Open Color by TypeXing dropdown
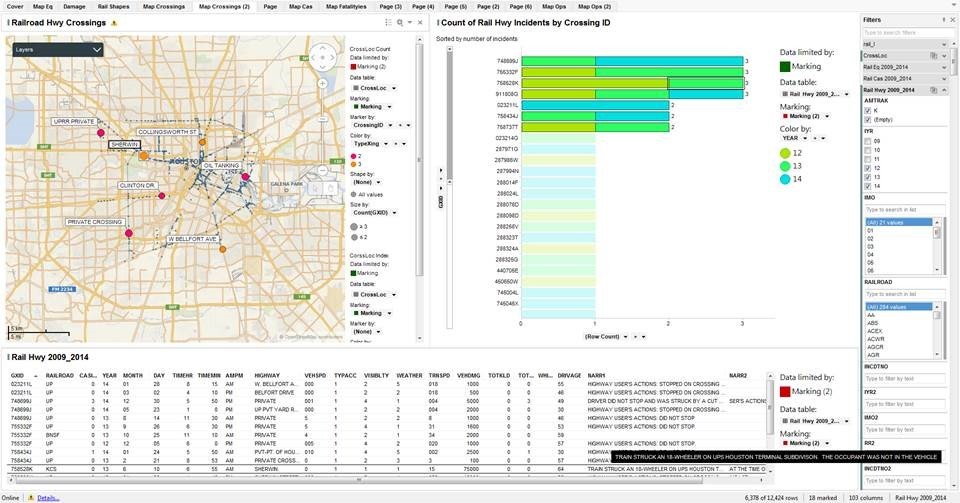Screen dimensions: 960x503 385,144
